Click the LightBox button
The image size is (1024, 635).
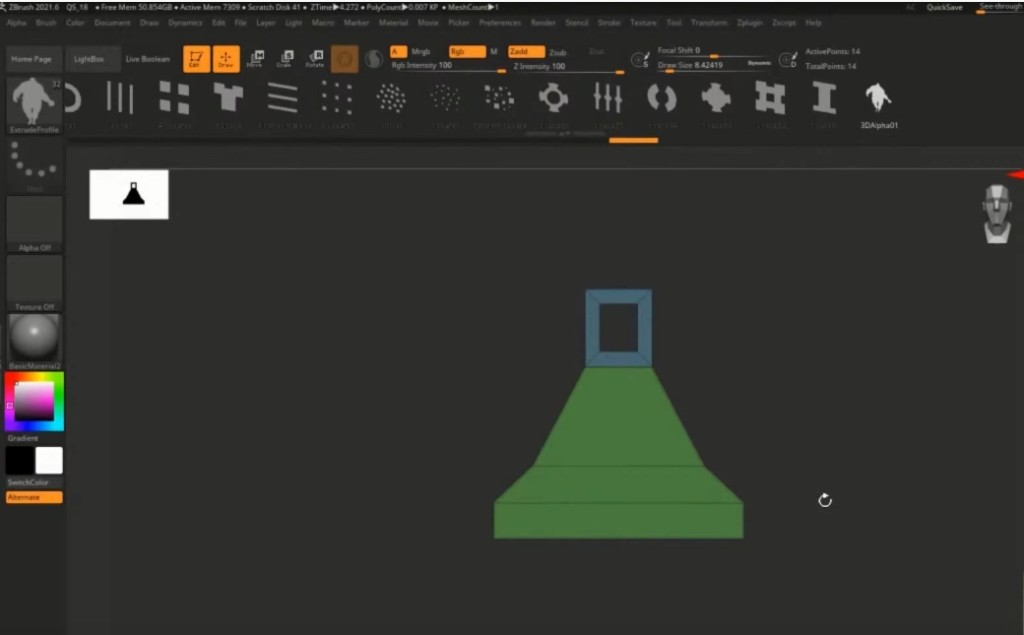click(x=88, y=59)
